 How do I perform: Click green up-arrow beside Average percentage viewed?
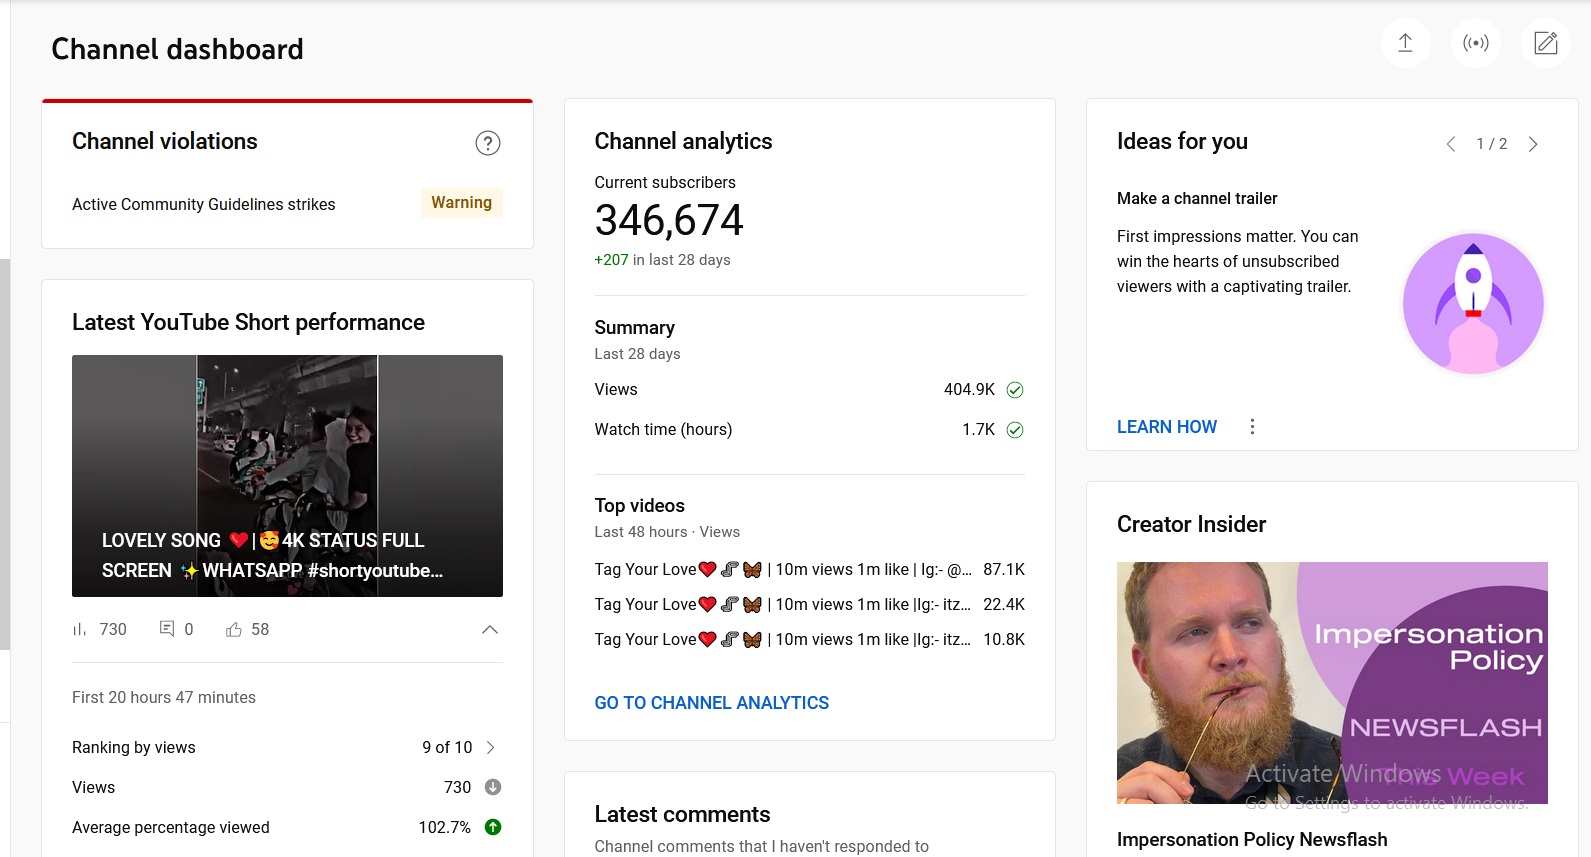click(x=492, y=827)
